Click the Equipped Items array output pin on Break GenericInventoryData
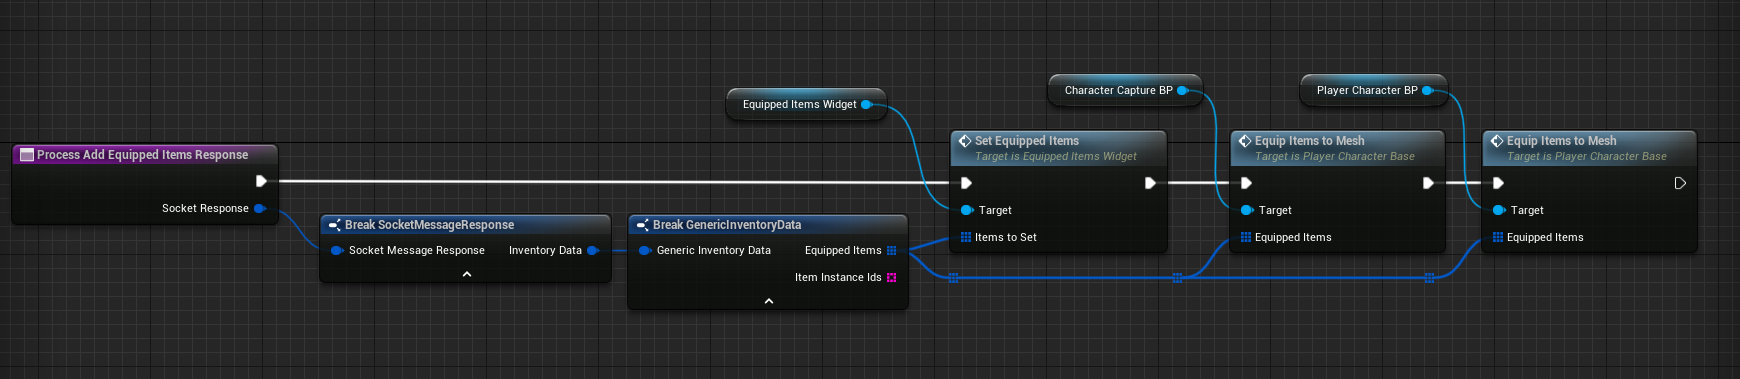The width and height of the screenshot is (1740, 379). point(891,250)
